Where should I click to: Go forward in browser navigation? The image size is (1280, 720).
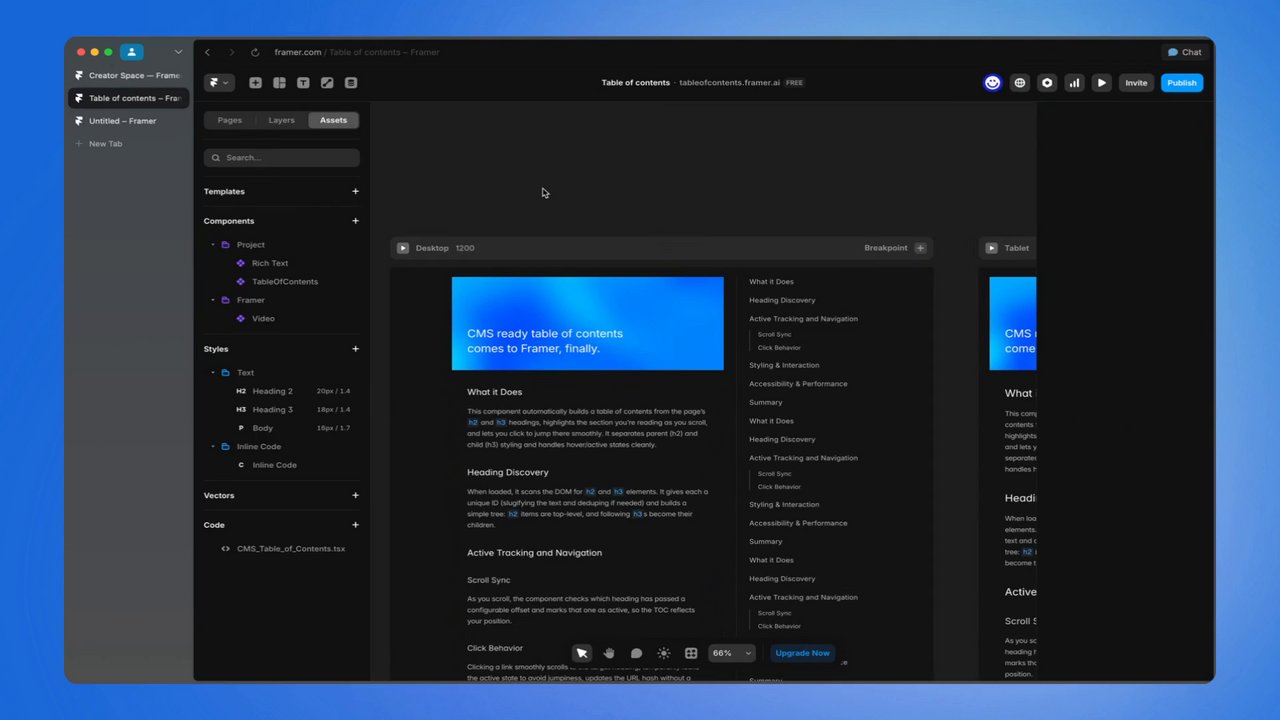pos(231,52)
